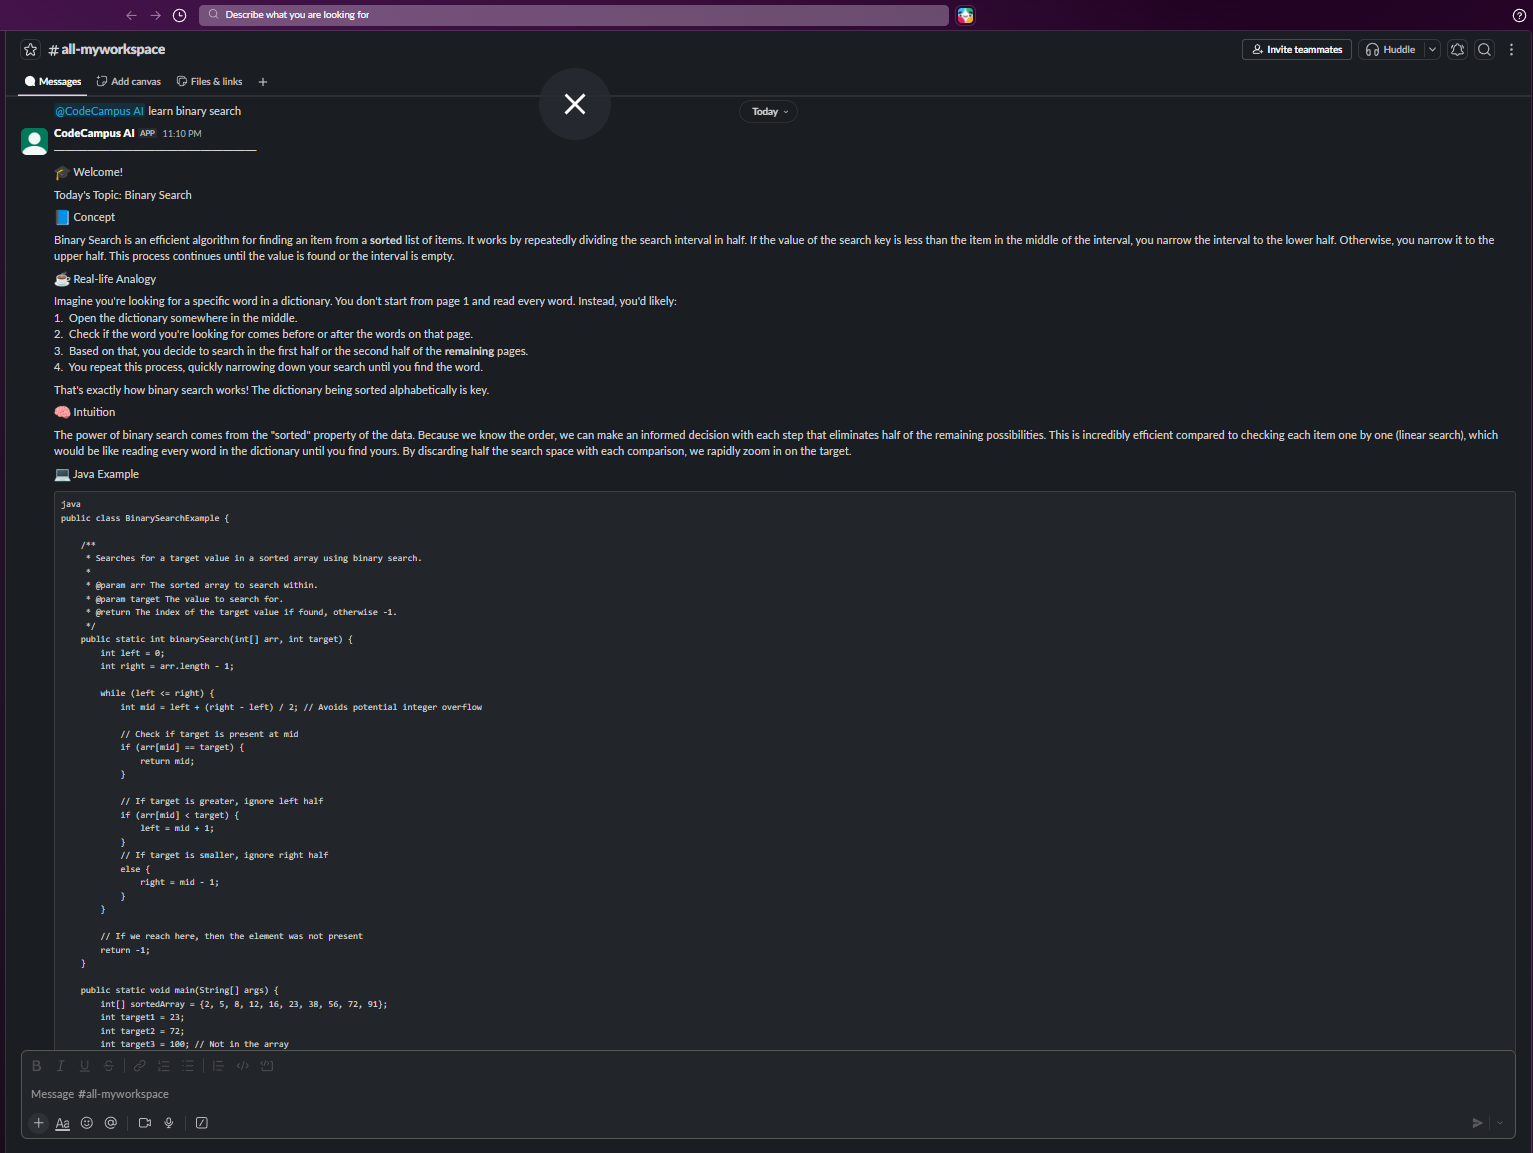Focus the top search bar field
This screenshot has width=1533, height=1153.
[x=574, y=15]
